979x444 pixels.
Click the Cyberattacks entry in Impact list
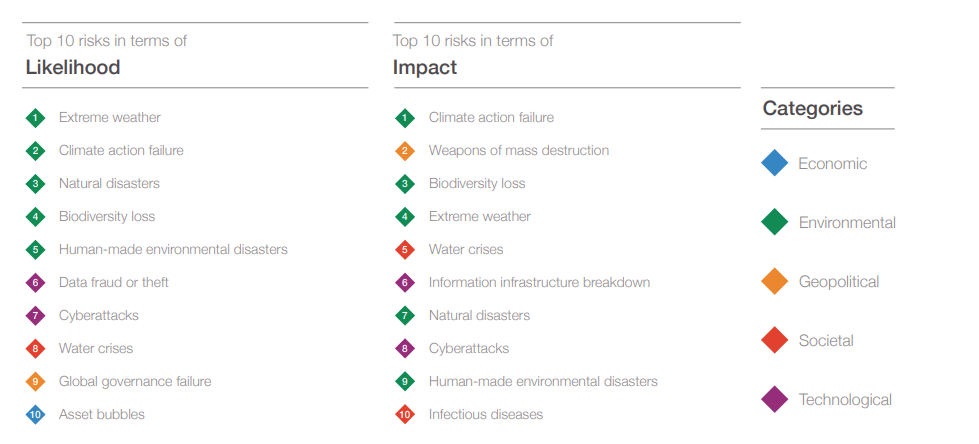point(468,348)
